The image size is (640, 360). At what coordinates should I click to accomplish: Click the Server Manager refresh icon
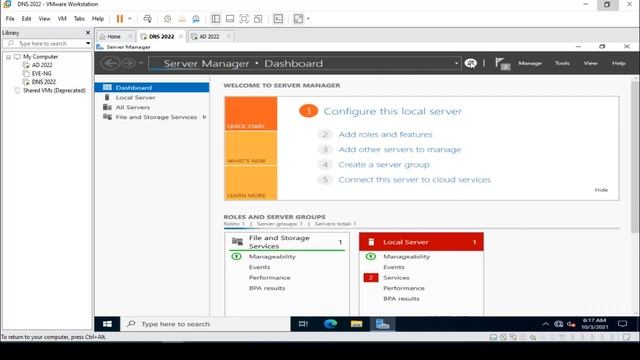(471, 63)
